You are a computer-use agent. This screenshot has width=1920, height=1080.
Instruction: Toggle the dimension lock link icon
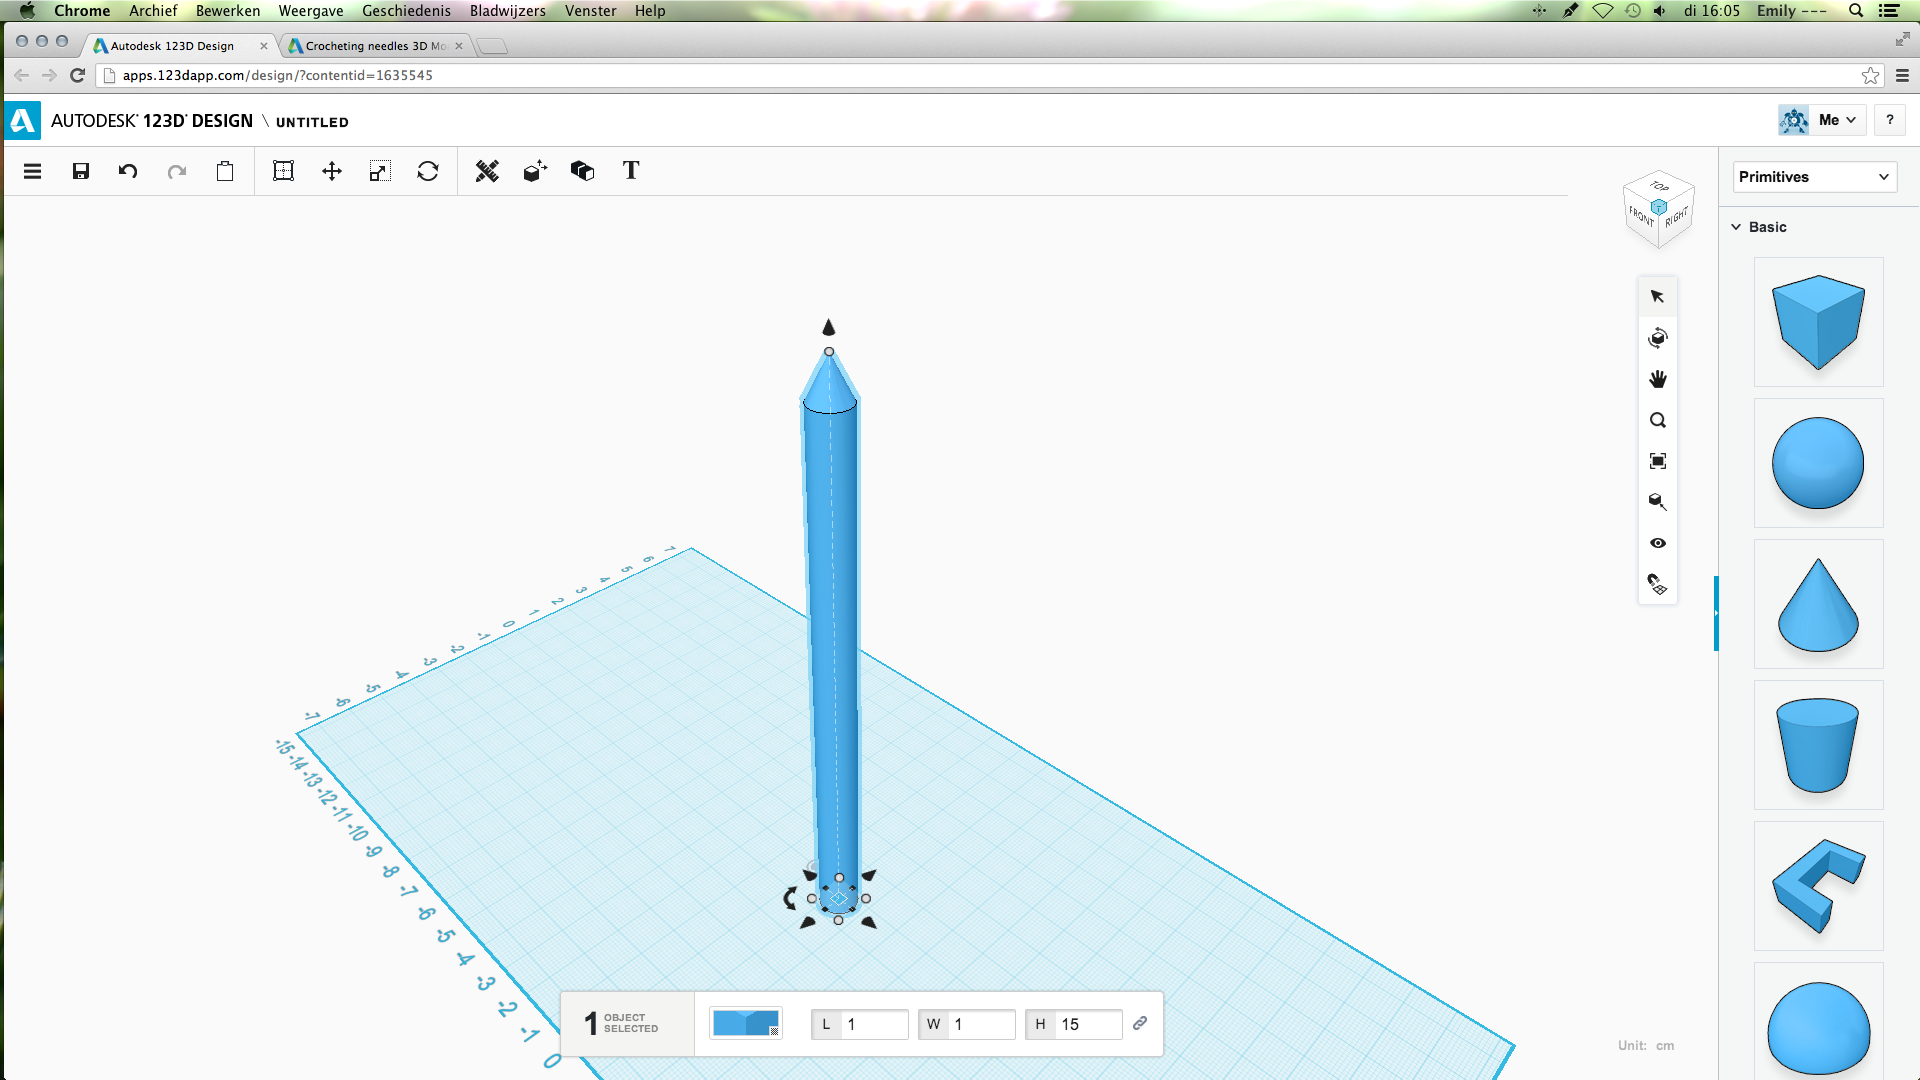tap(1140, 1023)
